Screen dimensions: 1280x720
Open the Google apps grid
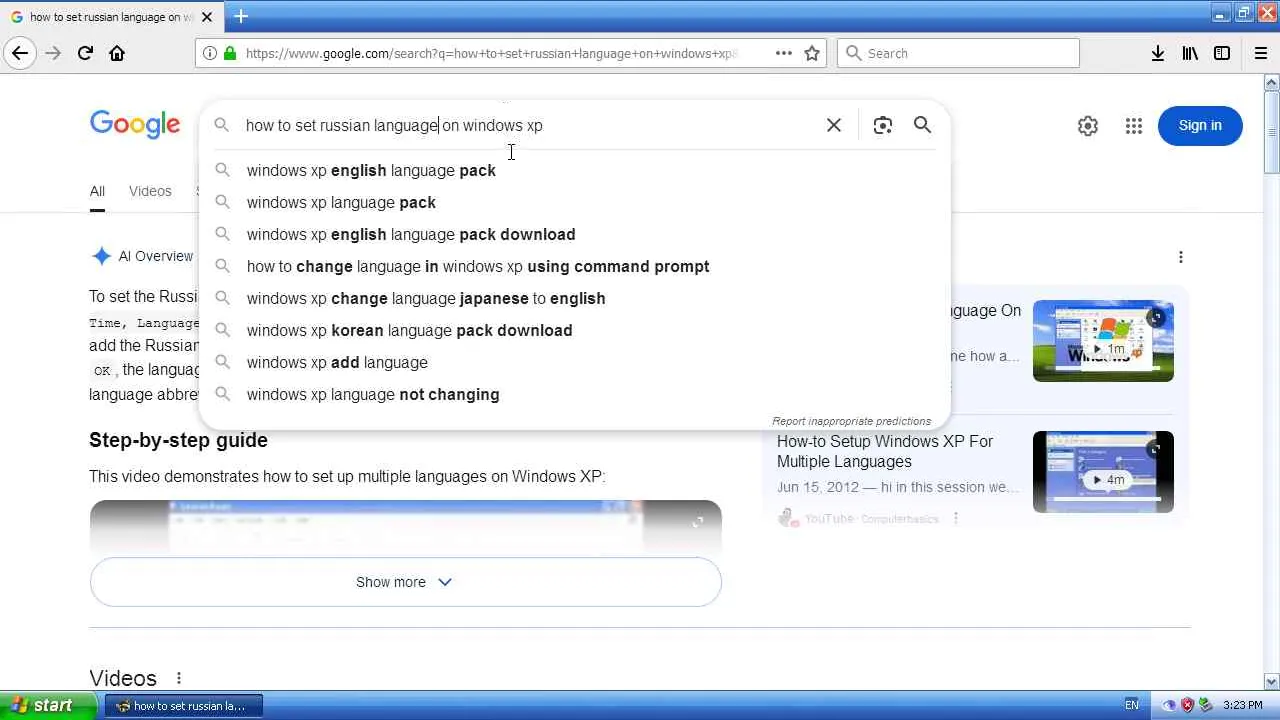click(x=1134, y=126)
